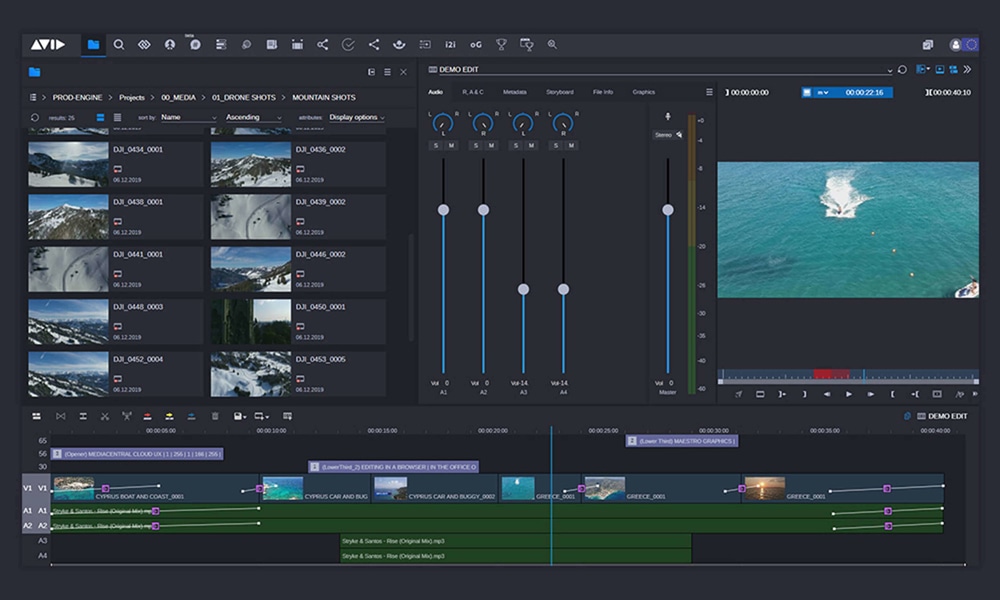Refresh the browse results list
This screenshot has height=600, width=1000.
point(34,118)
